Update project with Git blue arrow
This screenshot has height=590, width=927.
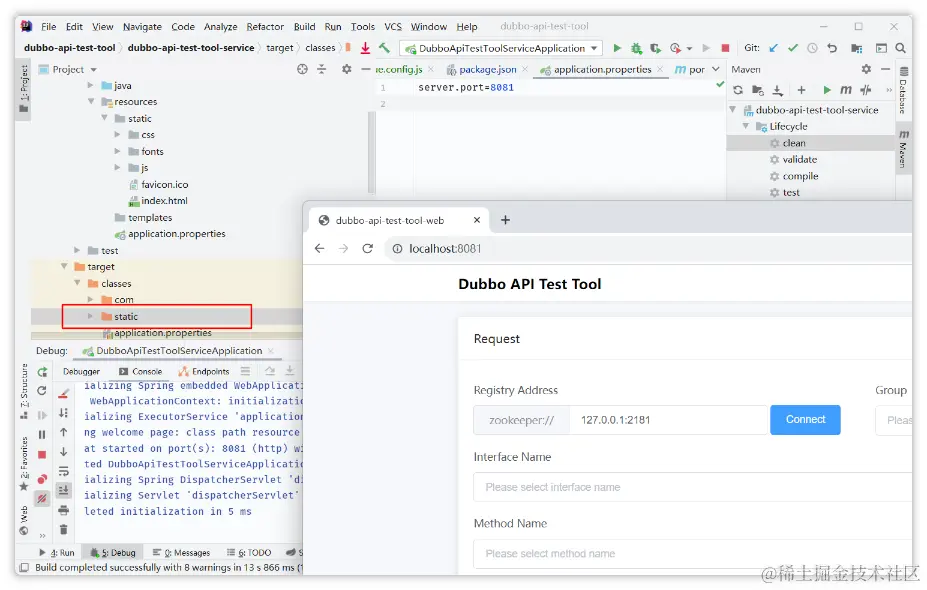coord(773,48)
